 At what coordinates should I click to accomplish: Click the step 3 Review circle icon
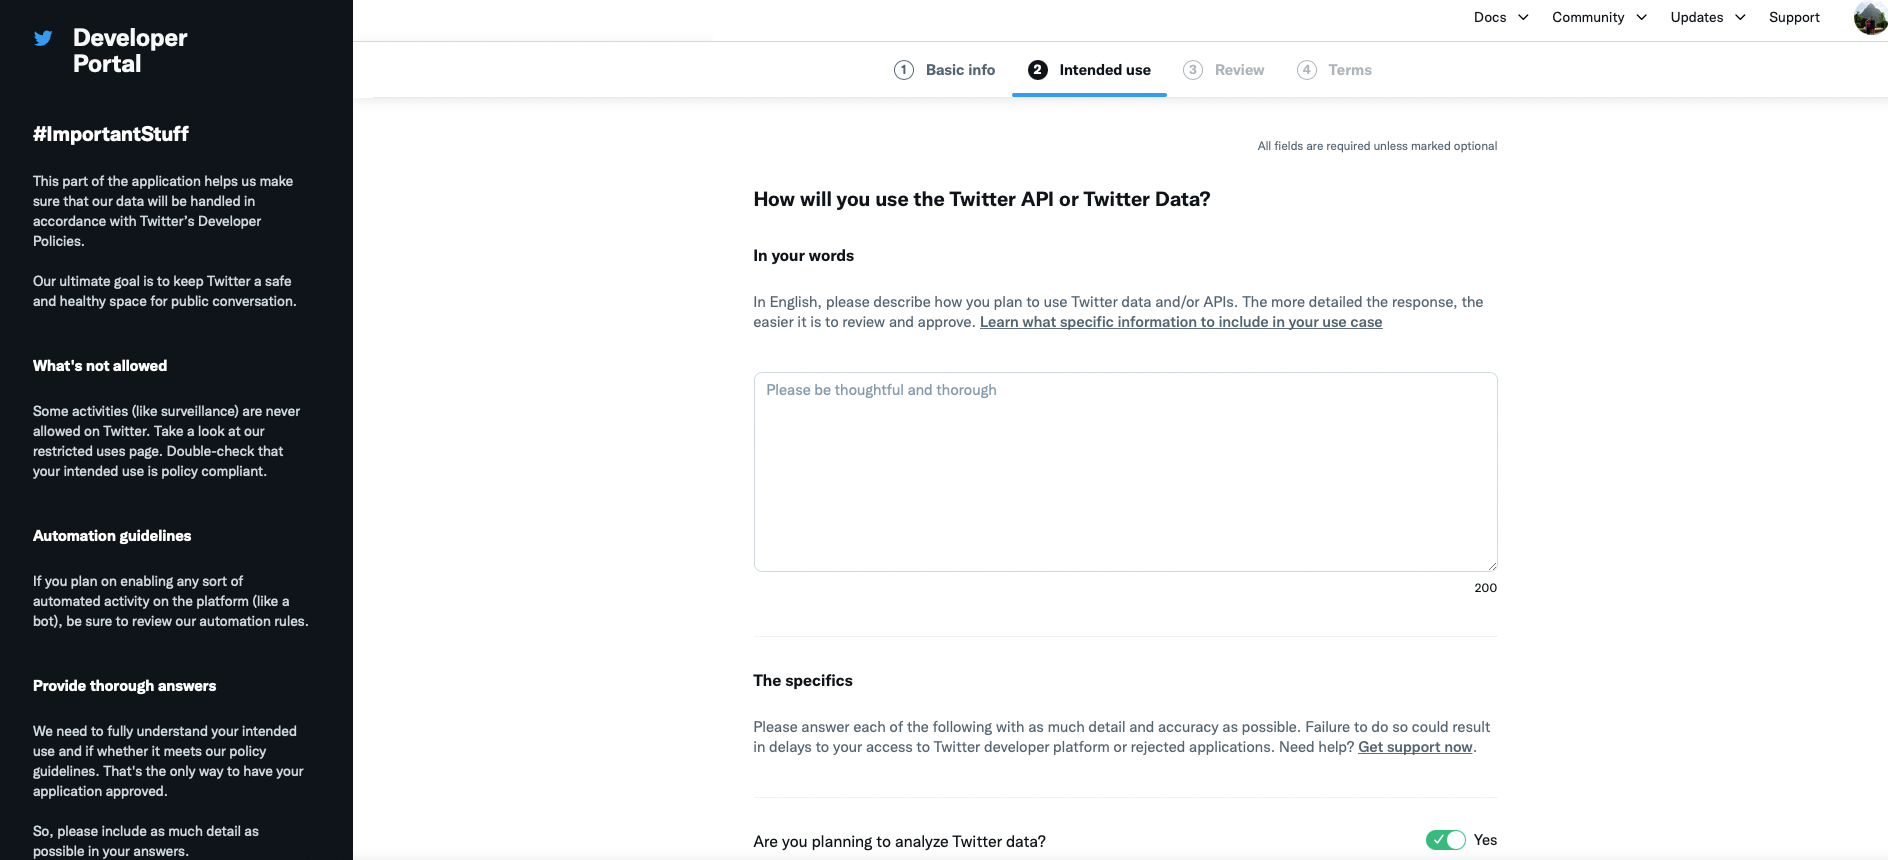(x=1193, y=70)
